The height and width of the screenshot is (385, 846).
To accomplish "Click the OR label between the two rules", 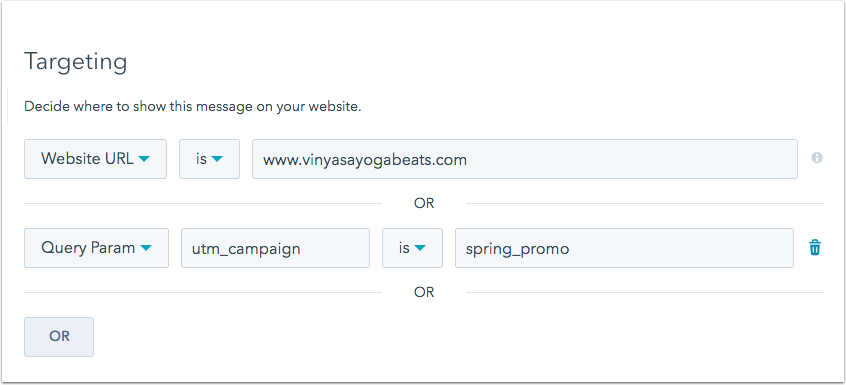I will tap(424, 203).
